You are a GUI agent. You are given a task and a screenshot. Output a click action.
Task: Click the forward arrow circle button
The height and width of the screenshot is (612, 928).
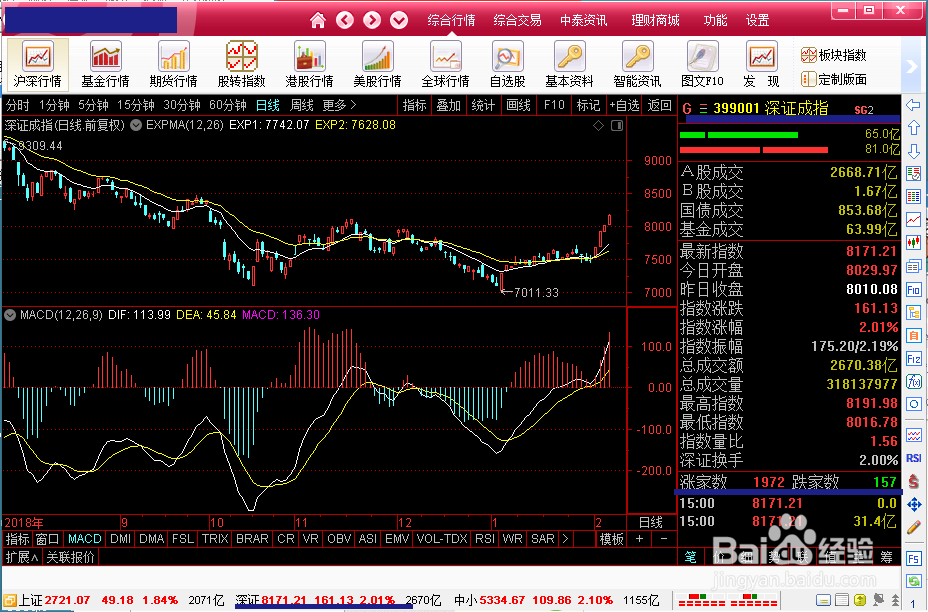(372, 21)
